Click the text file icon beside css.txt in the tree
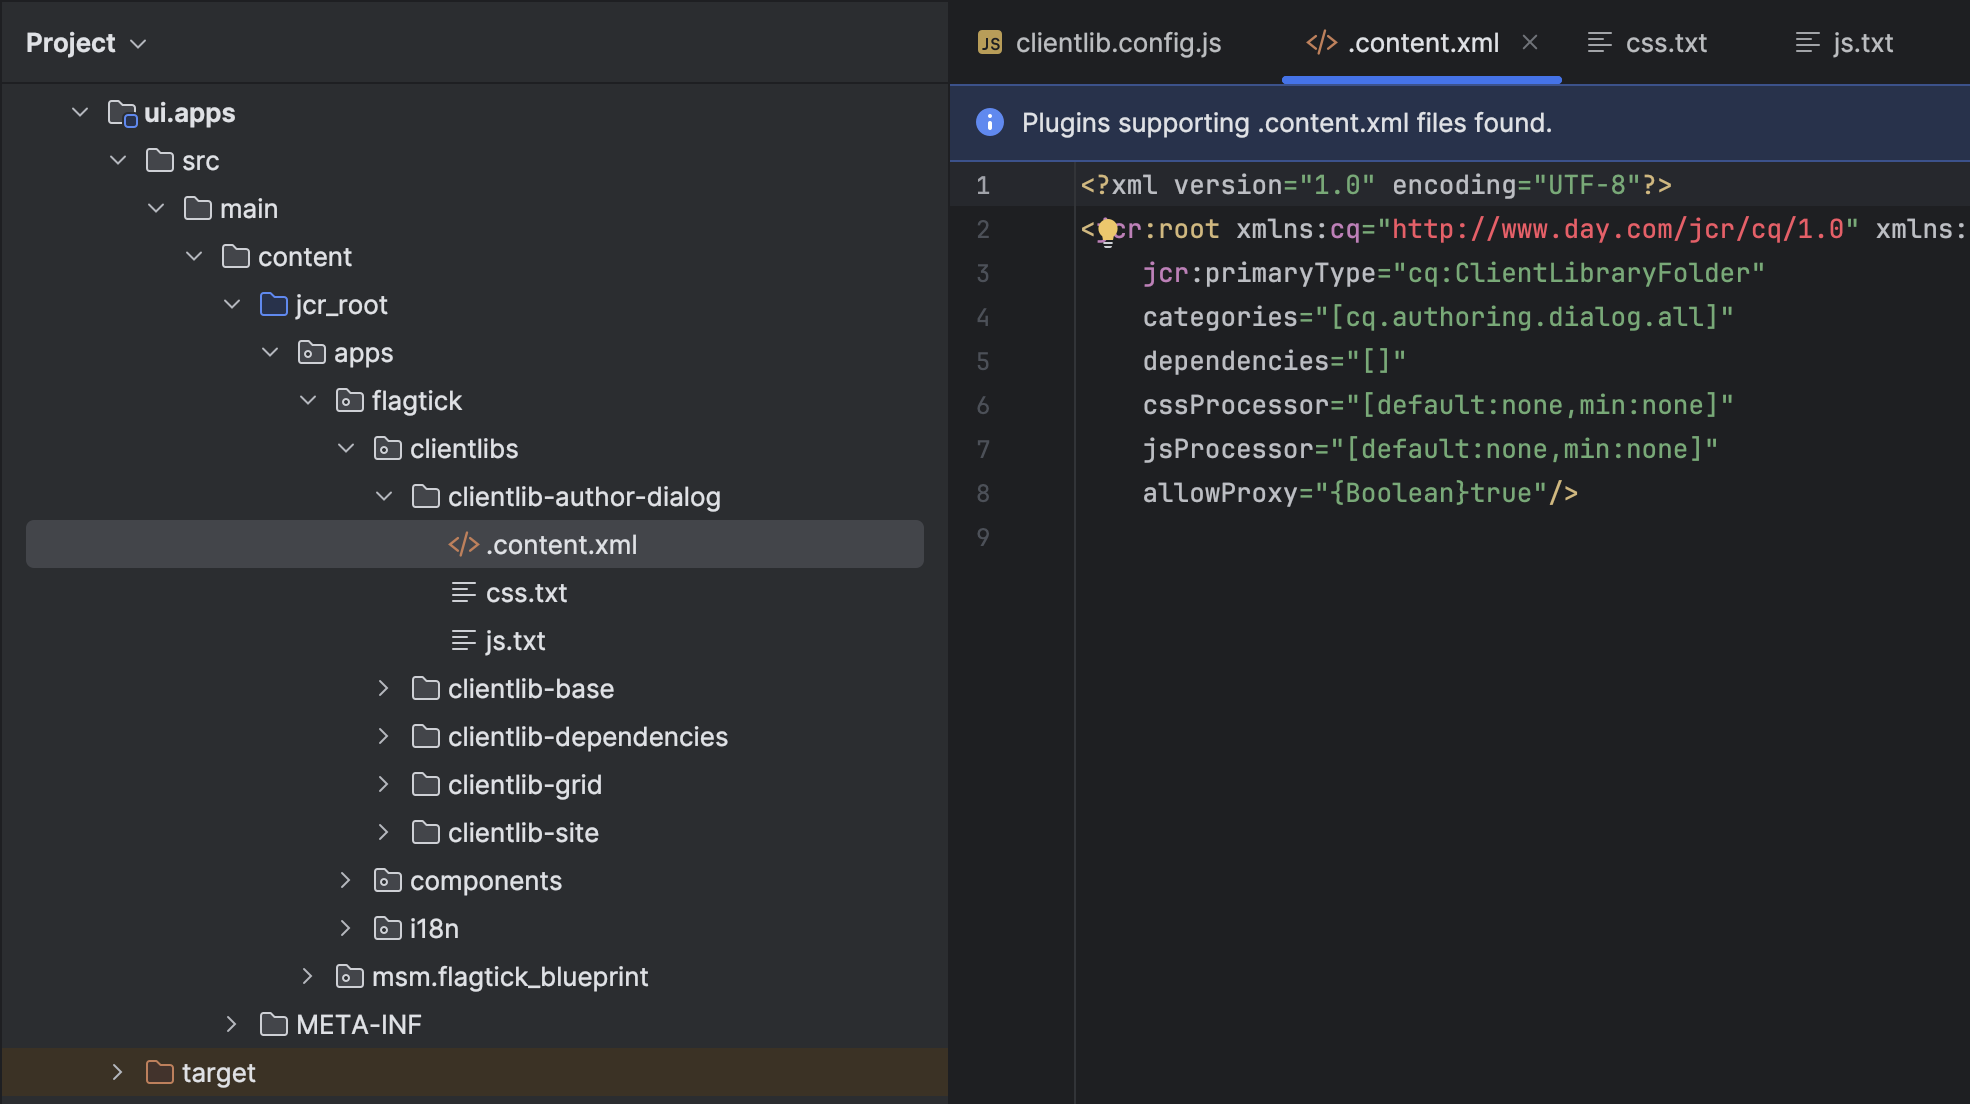Screen dimensions: 1970x1104 click(463, 592)
